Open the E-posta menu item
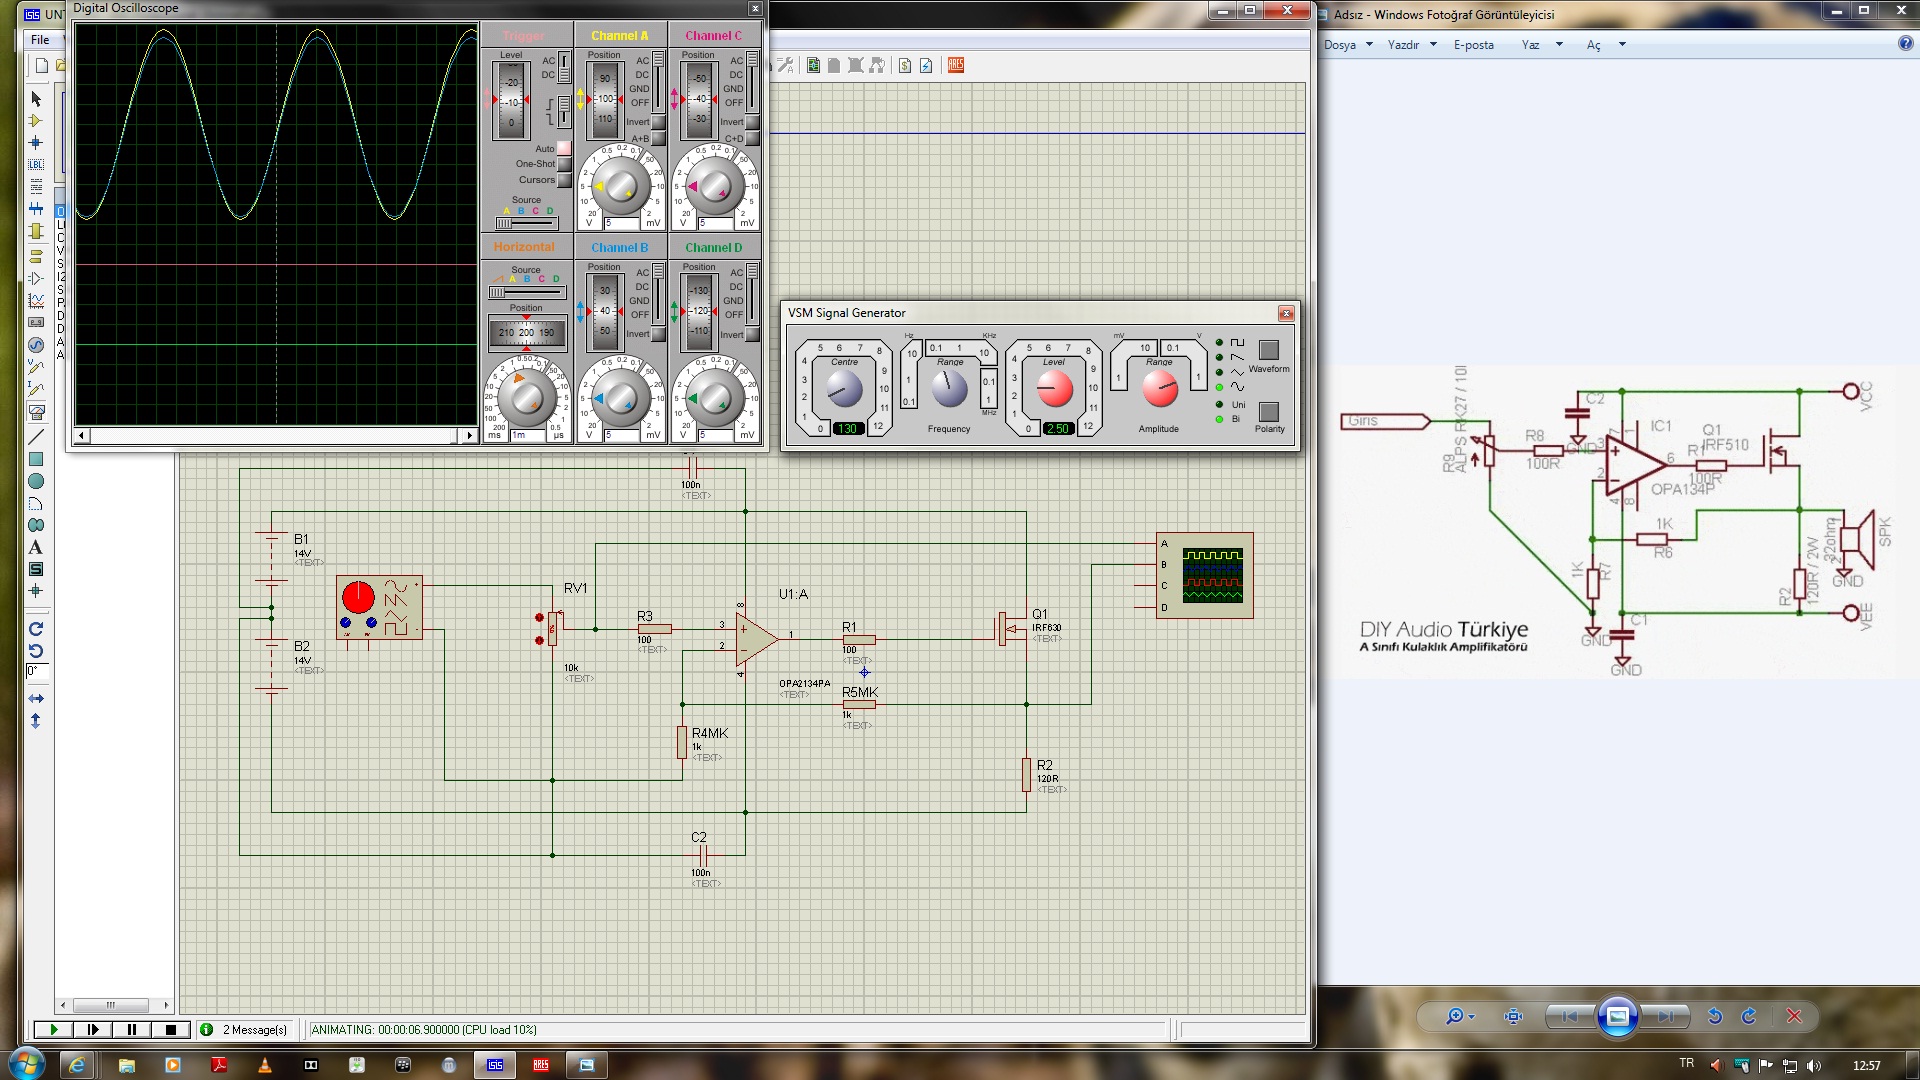1920x1080 pixels. 1473,45
